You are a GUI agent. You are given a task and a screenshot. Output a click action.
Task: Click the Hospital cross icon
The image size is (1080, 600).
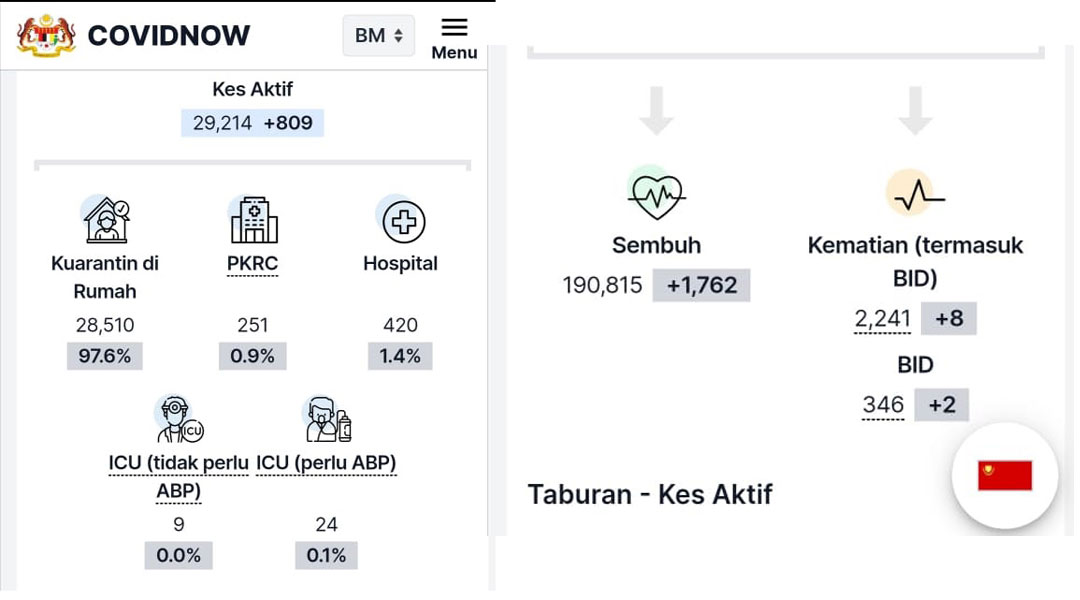point(402,220)
